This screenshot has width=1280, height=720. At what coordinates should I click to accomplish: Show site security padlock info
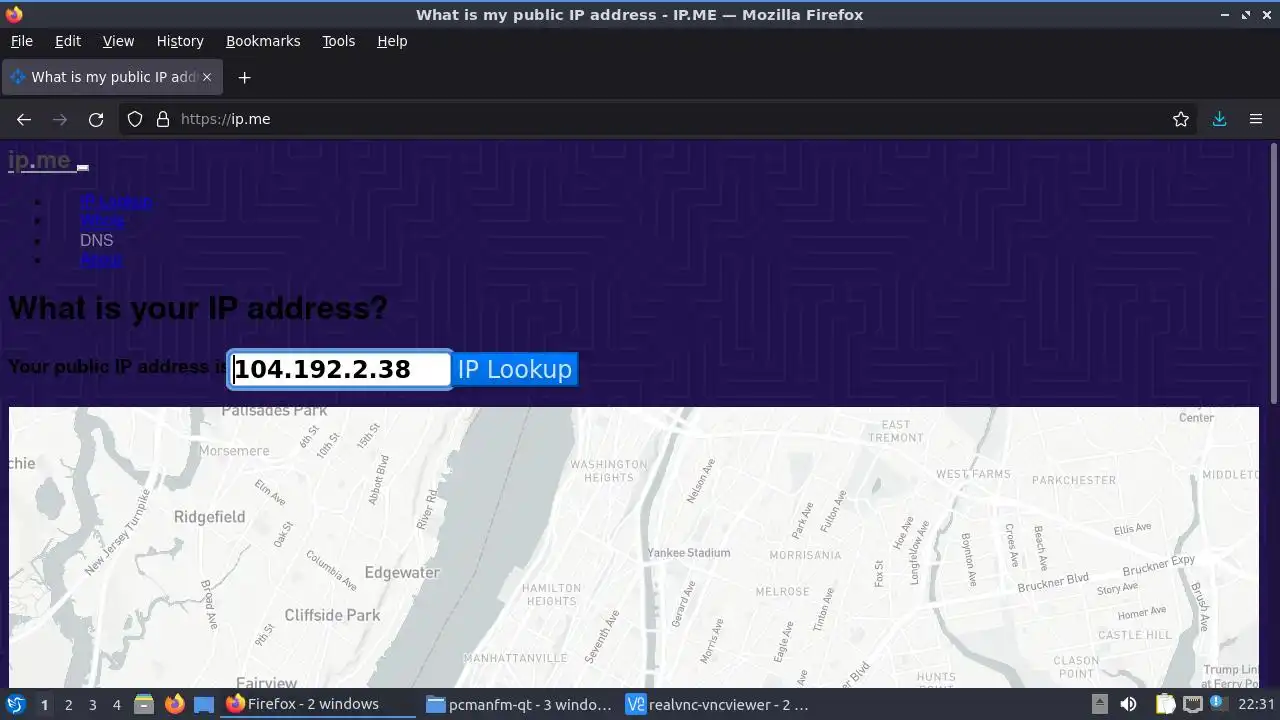(163, 119)
